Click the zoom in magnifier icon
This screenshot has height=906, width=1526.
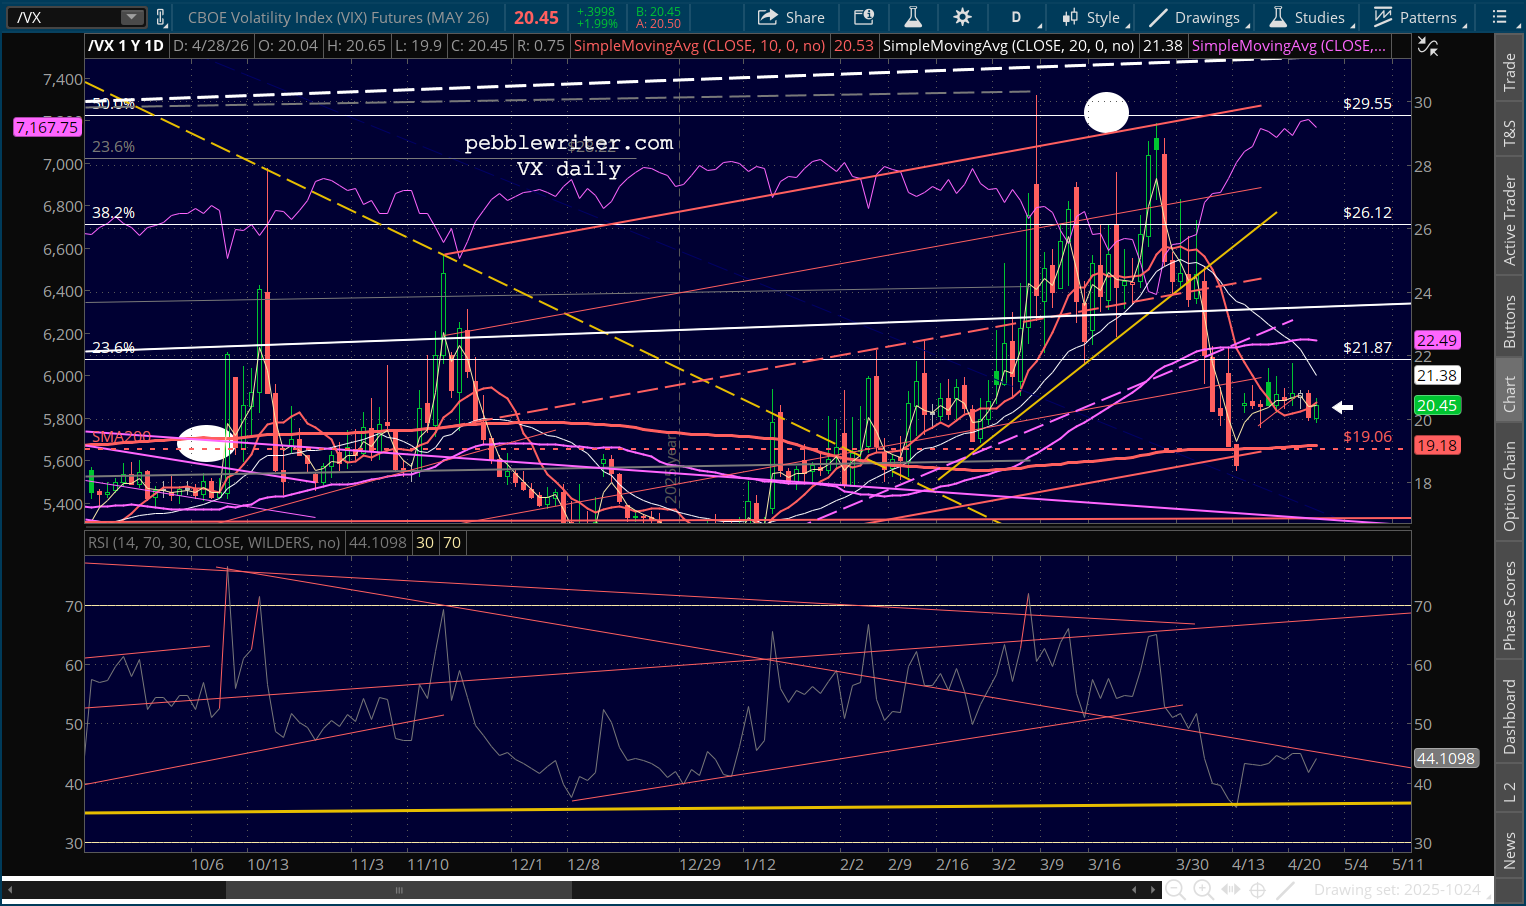click(x=1203, y=889)
